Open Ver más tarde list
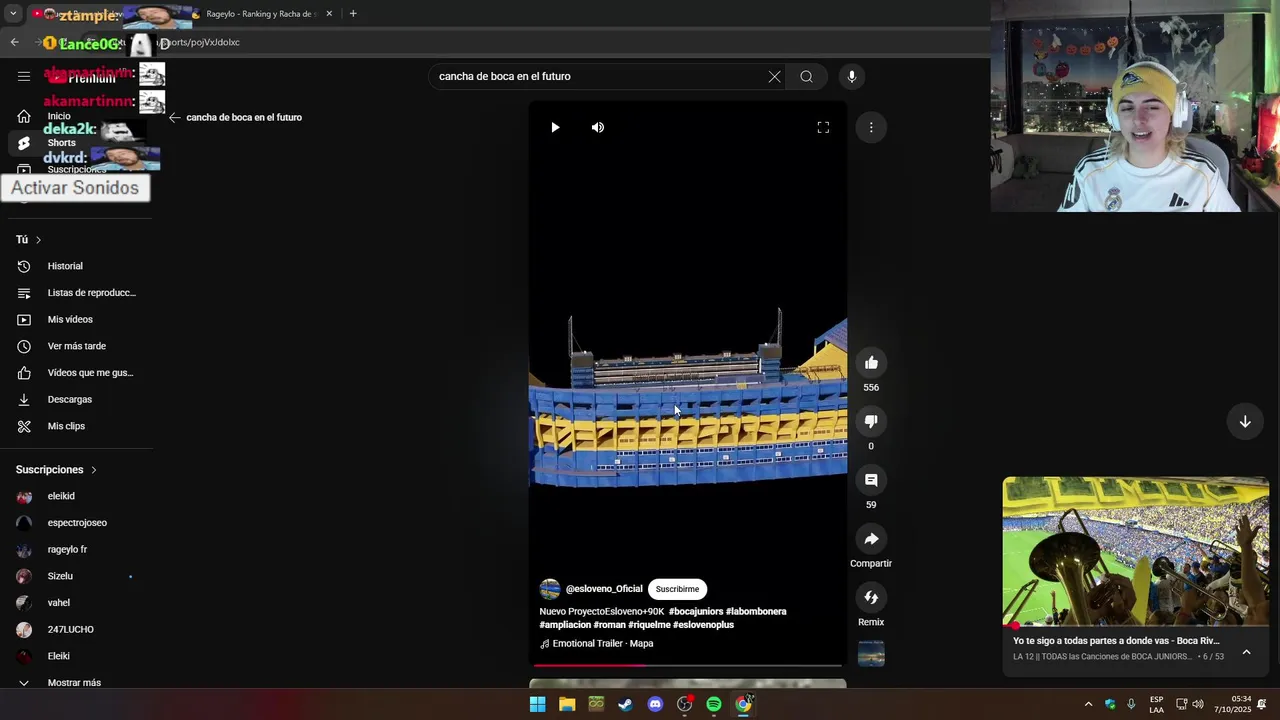This screenshot has width=1280, height=720. (76, 346)
